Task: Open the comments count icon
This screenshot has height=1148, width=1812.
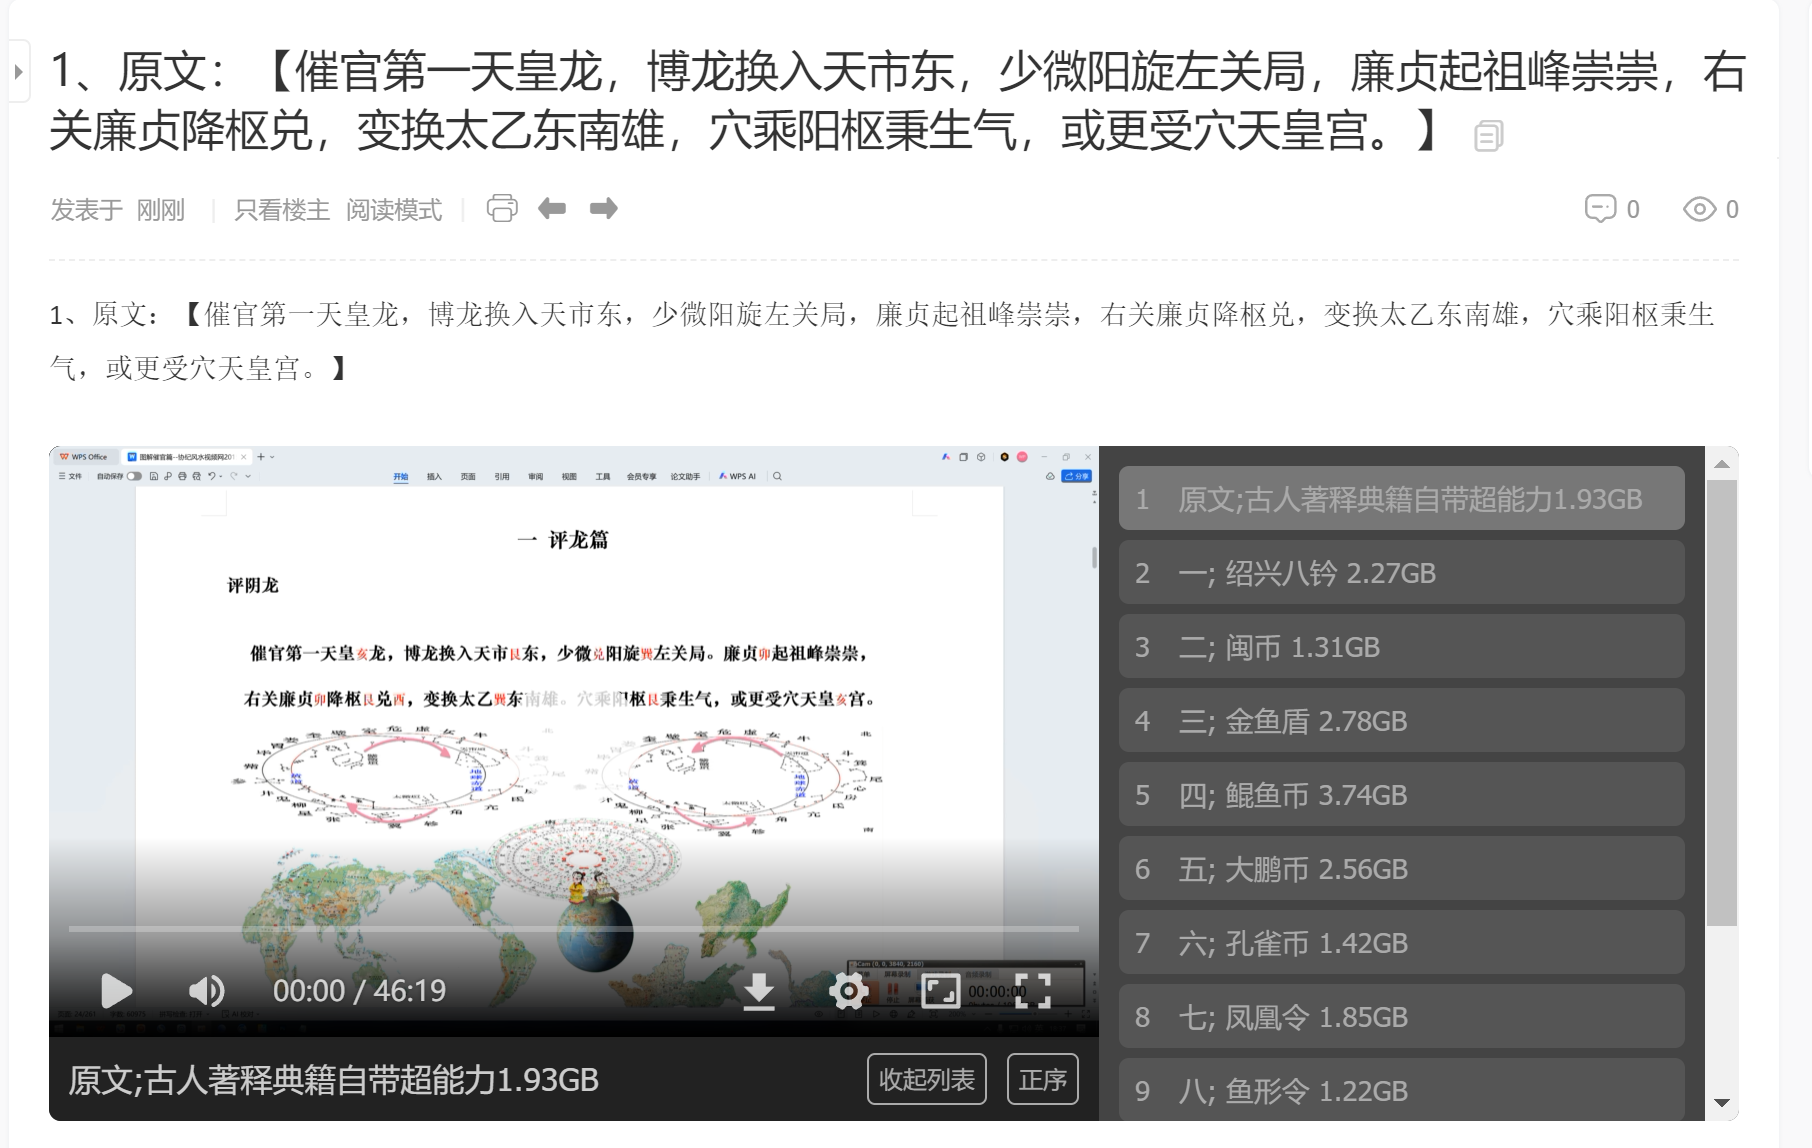Action: point(1600,209)
